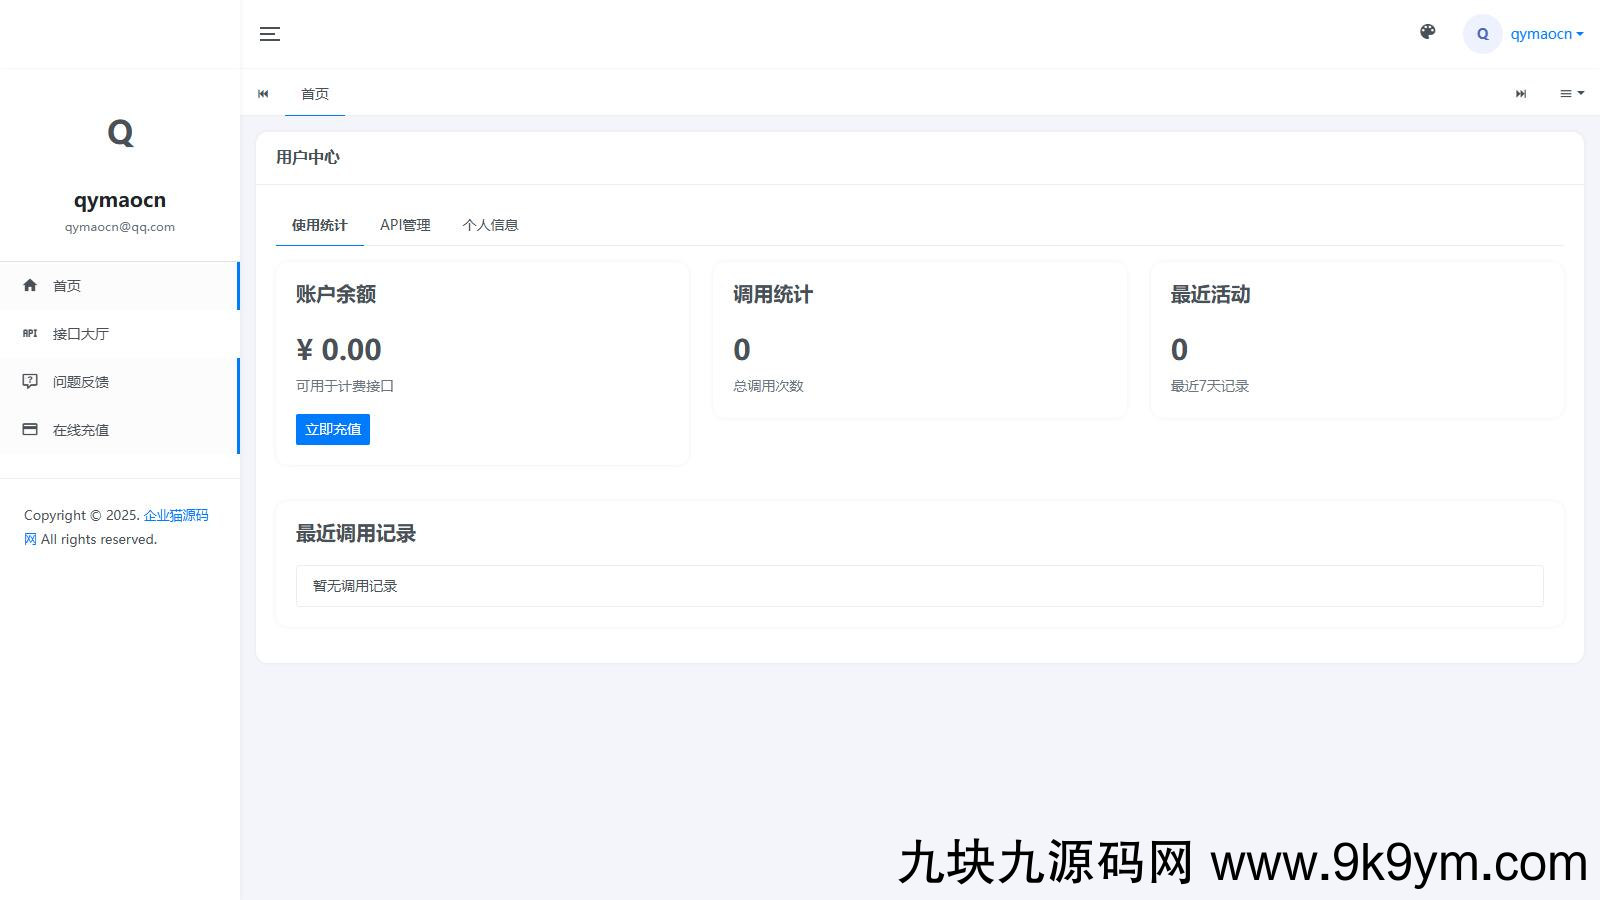This screenshot has height=900, width=1600.
Task: Toggle the hamburger sidebar collapse icon
Action: pyautogui.click(x=270, y=34)
